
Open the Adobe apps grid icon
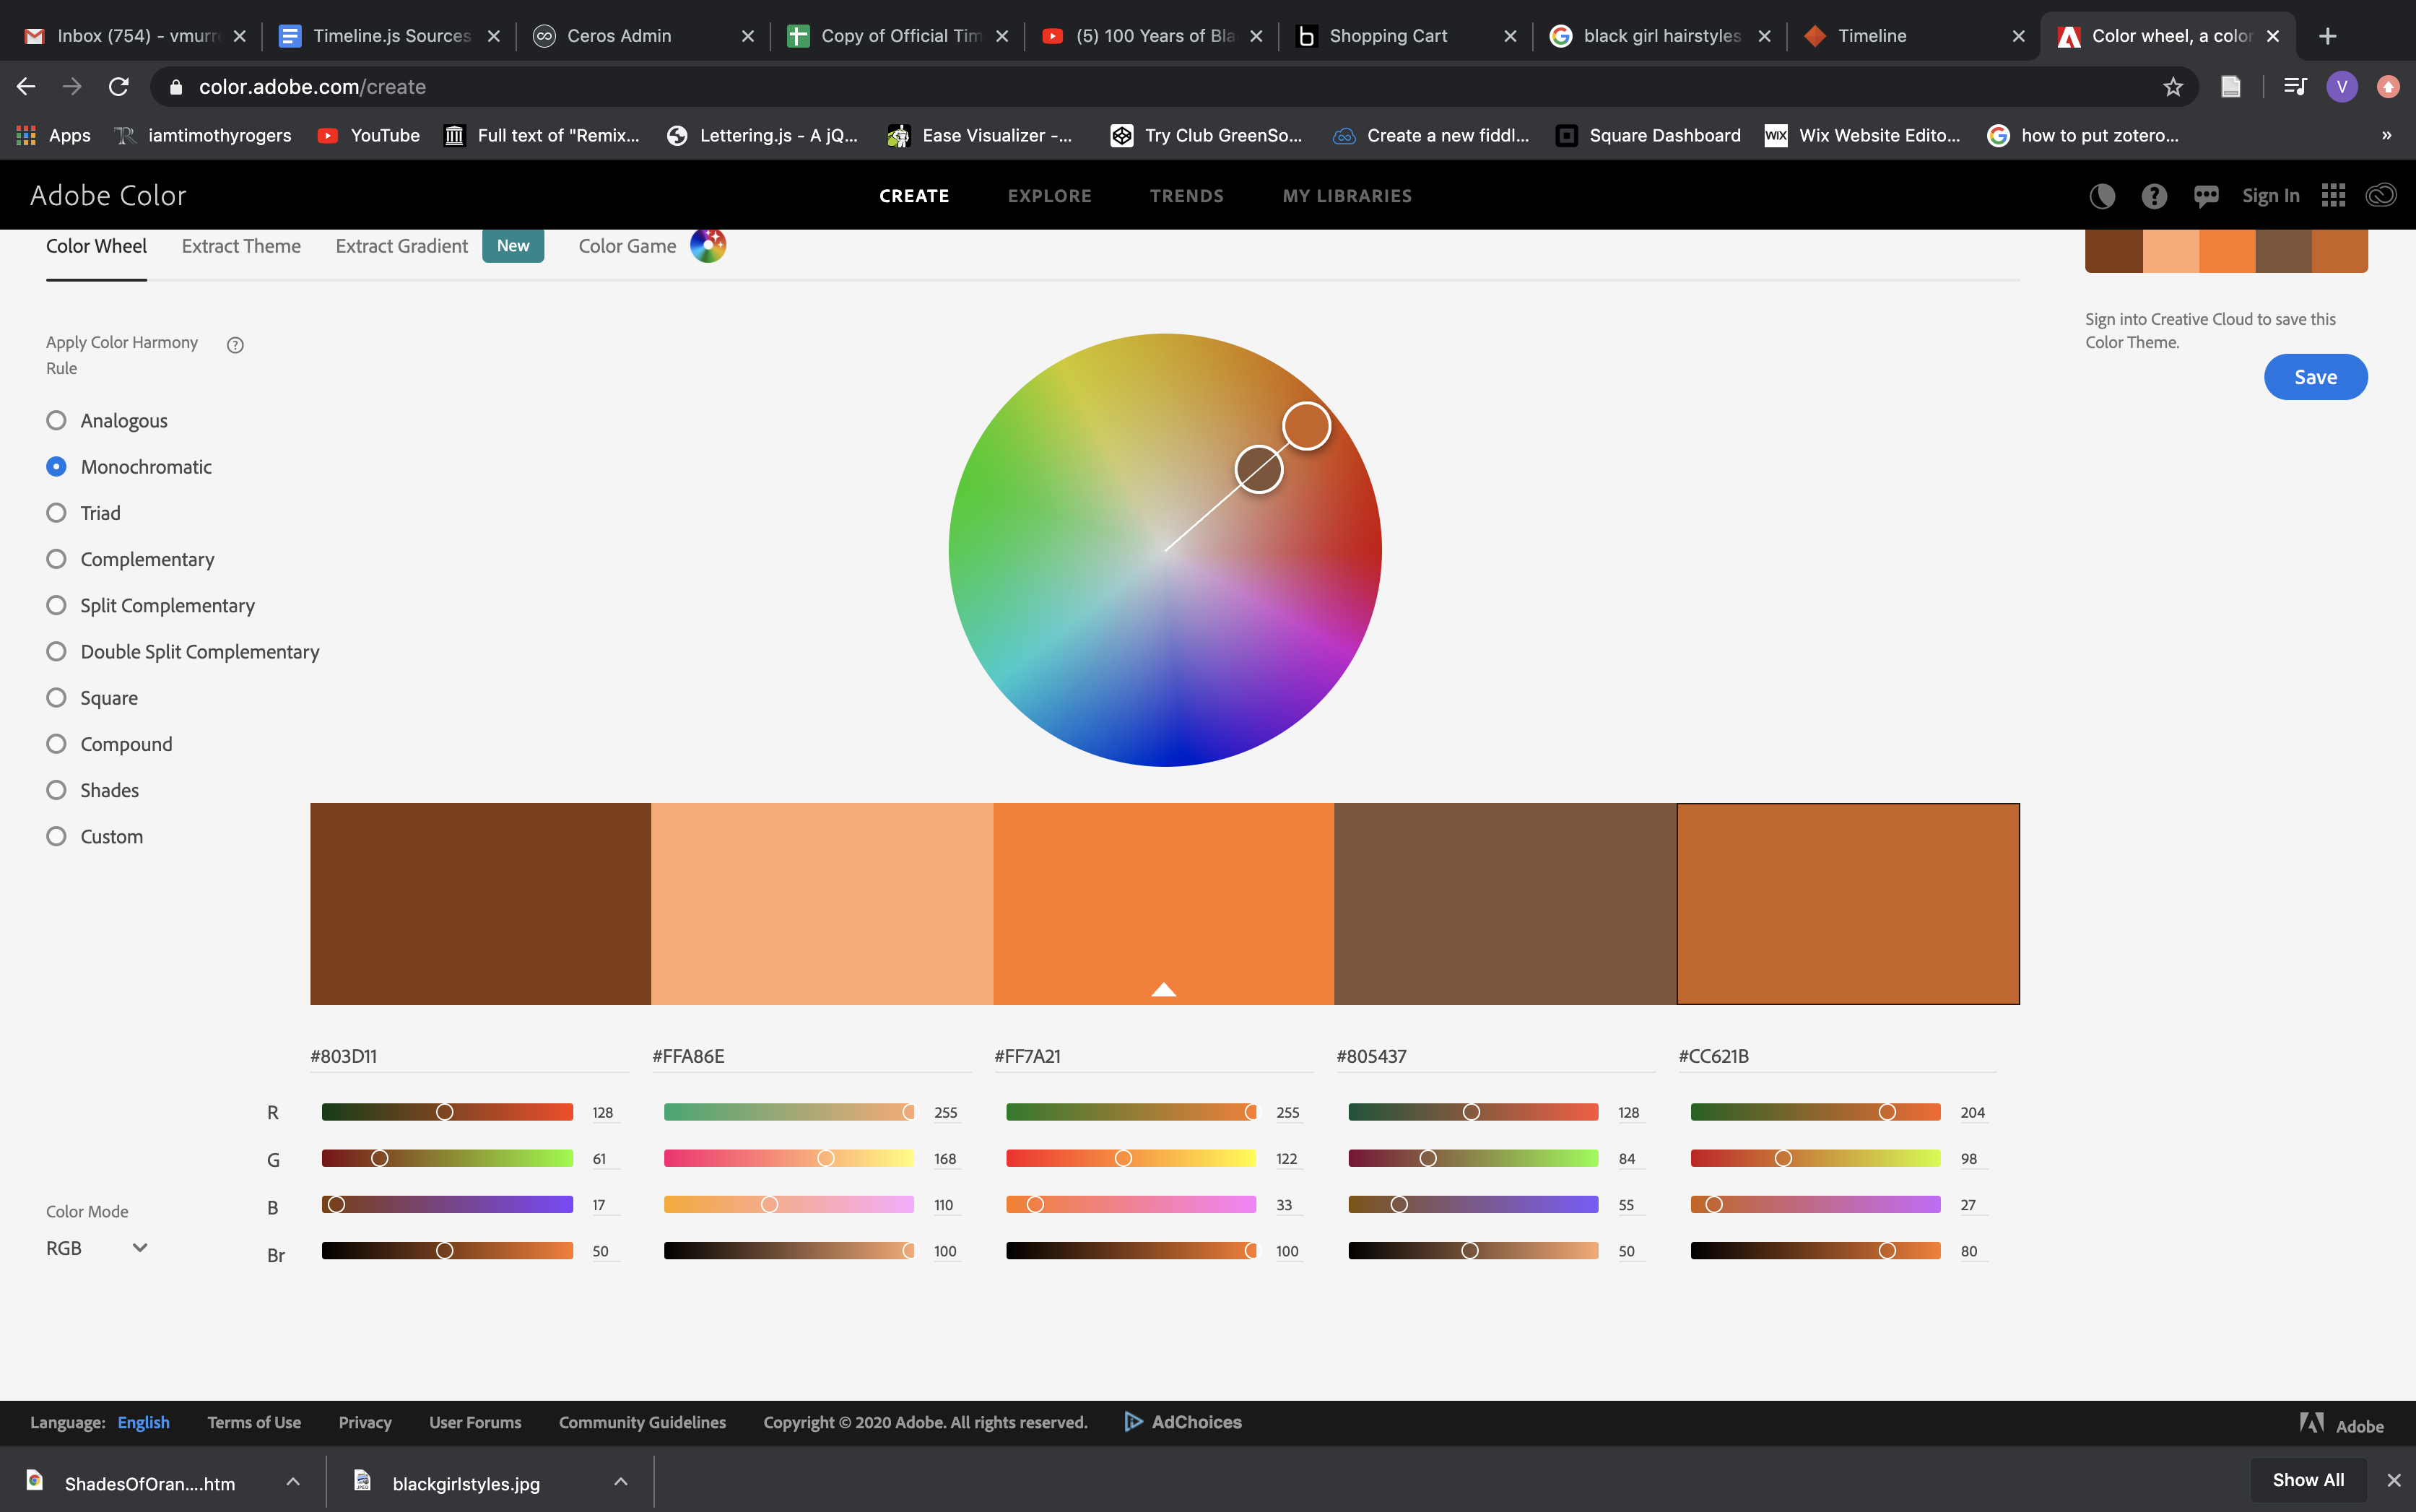pyautogui.click(x=2333, y=196)
